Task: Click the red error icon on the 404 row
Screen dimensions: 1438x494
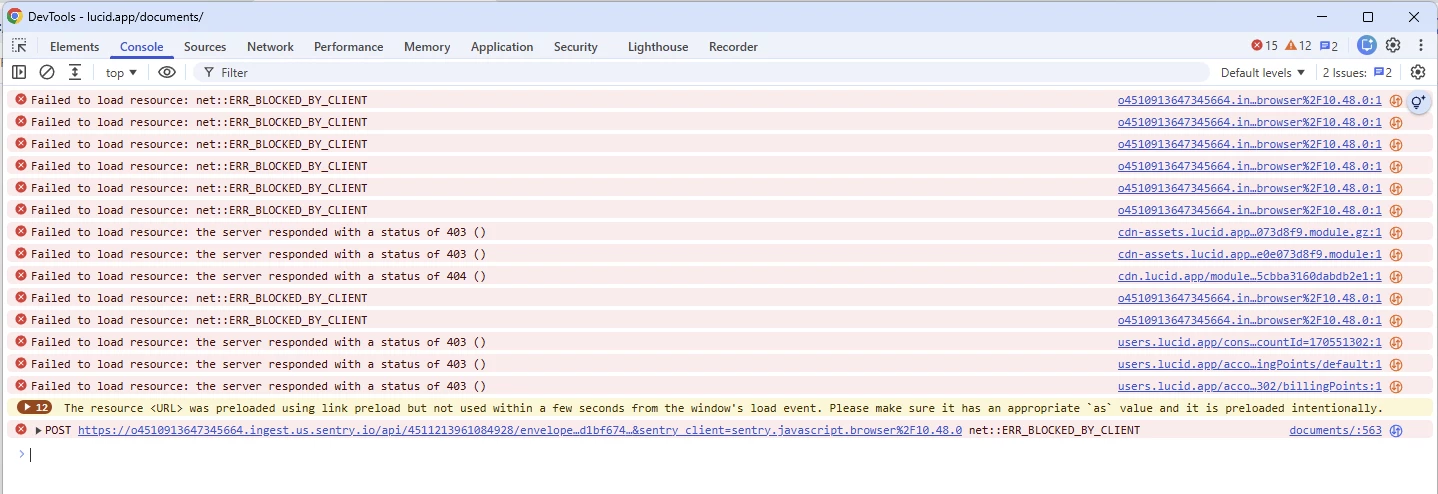Action: (x=21, y=275)
